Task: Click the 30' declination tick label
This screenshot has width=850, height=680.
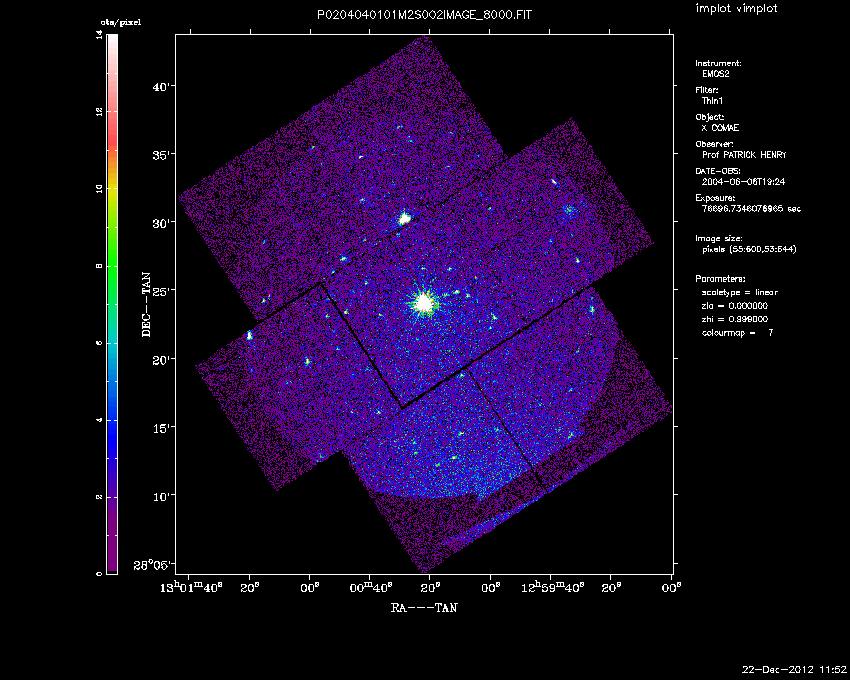Action: [x=160, y=223]
